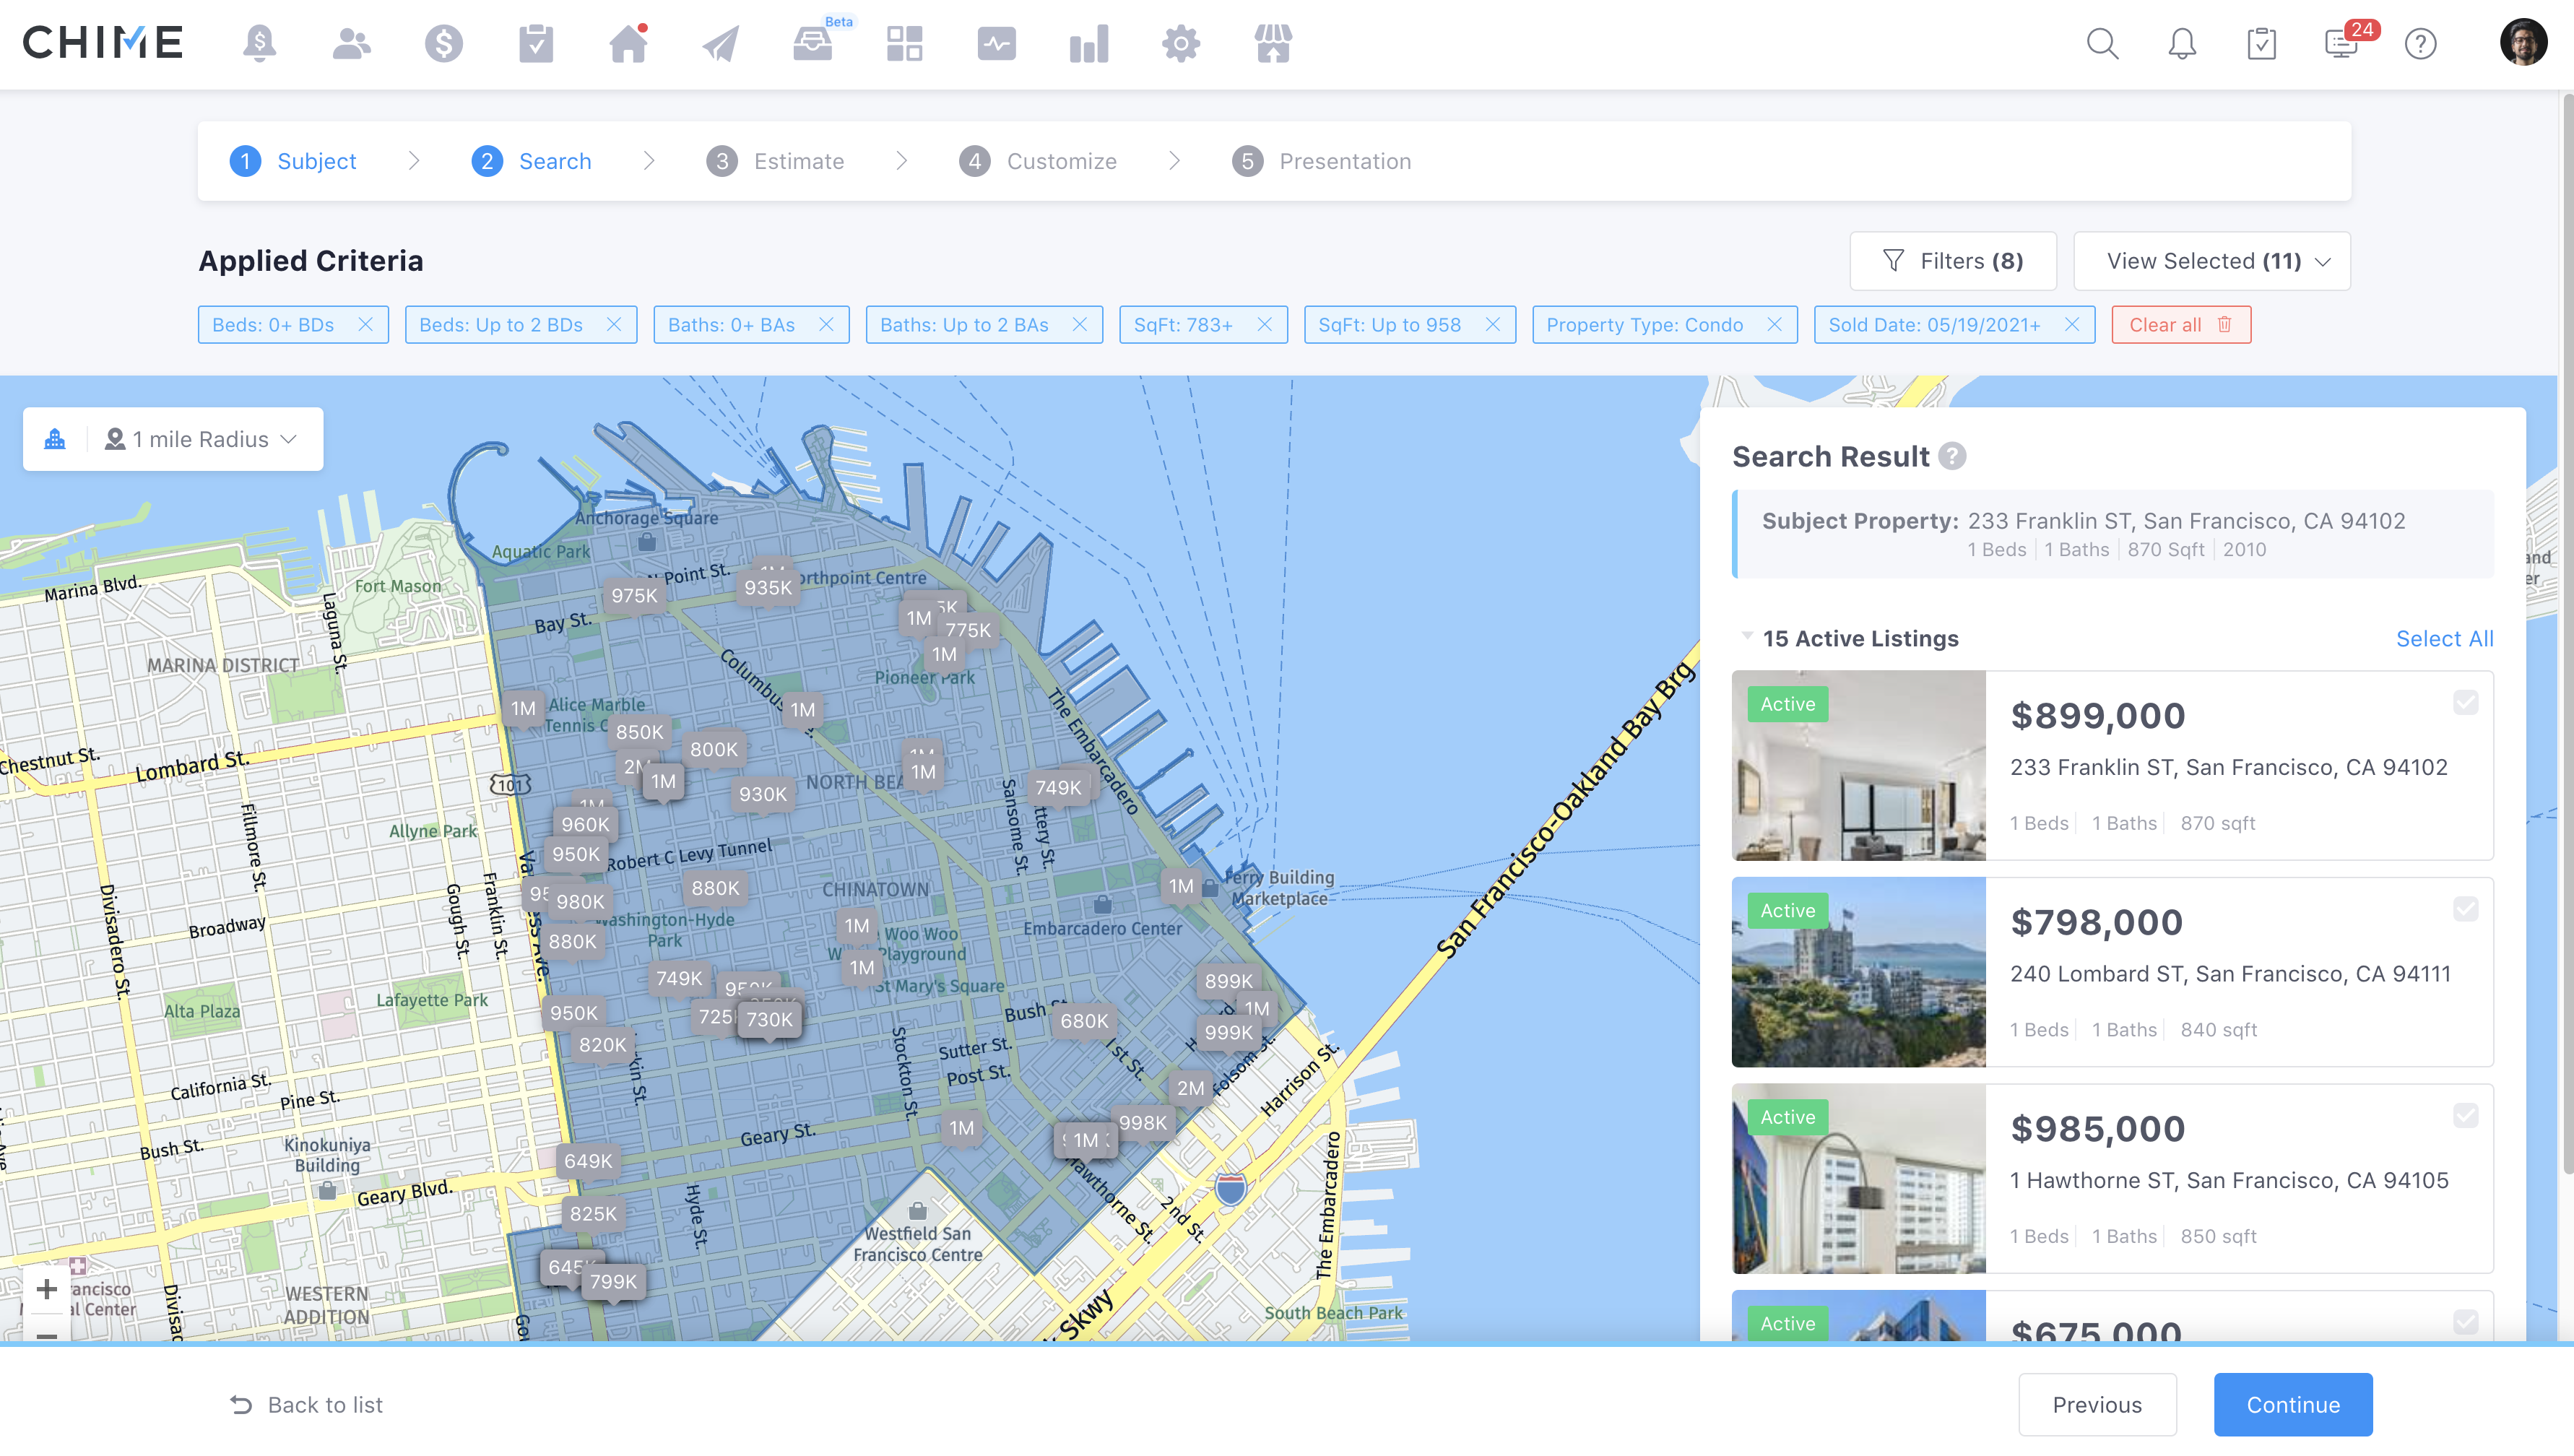
Task: Click the 799K map price marker
Action: [613, 1281]
